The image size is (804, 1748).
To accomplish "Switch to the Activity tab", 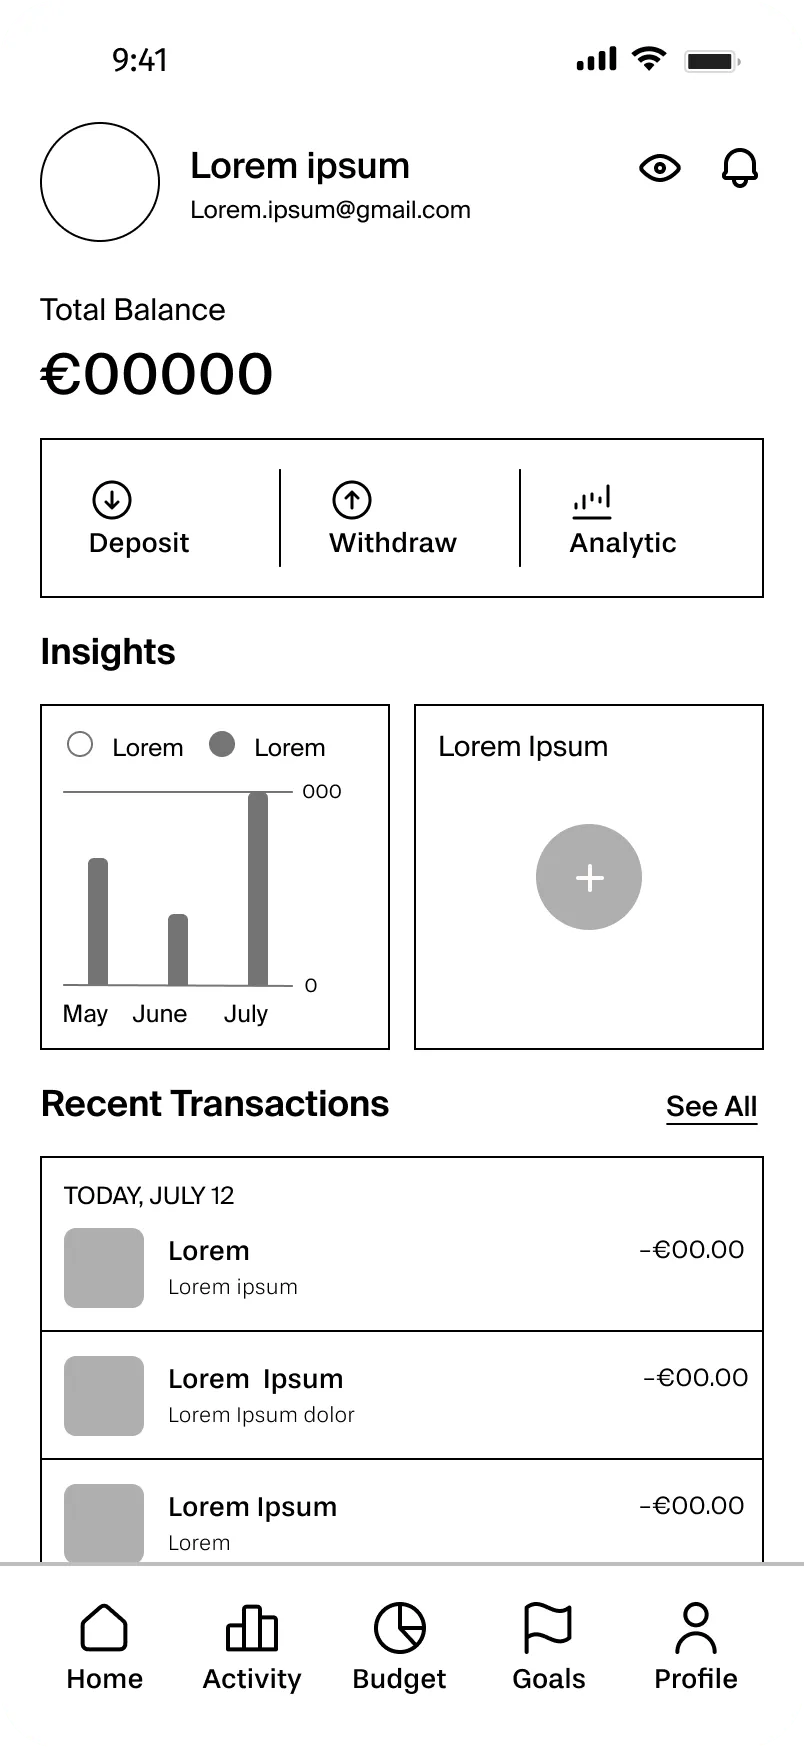I will click(x=252, y=1647).
